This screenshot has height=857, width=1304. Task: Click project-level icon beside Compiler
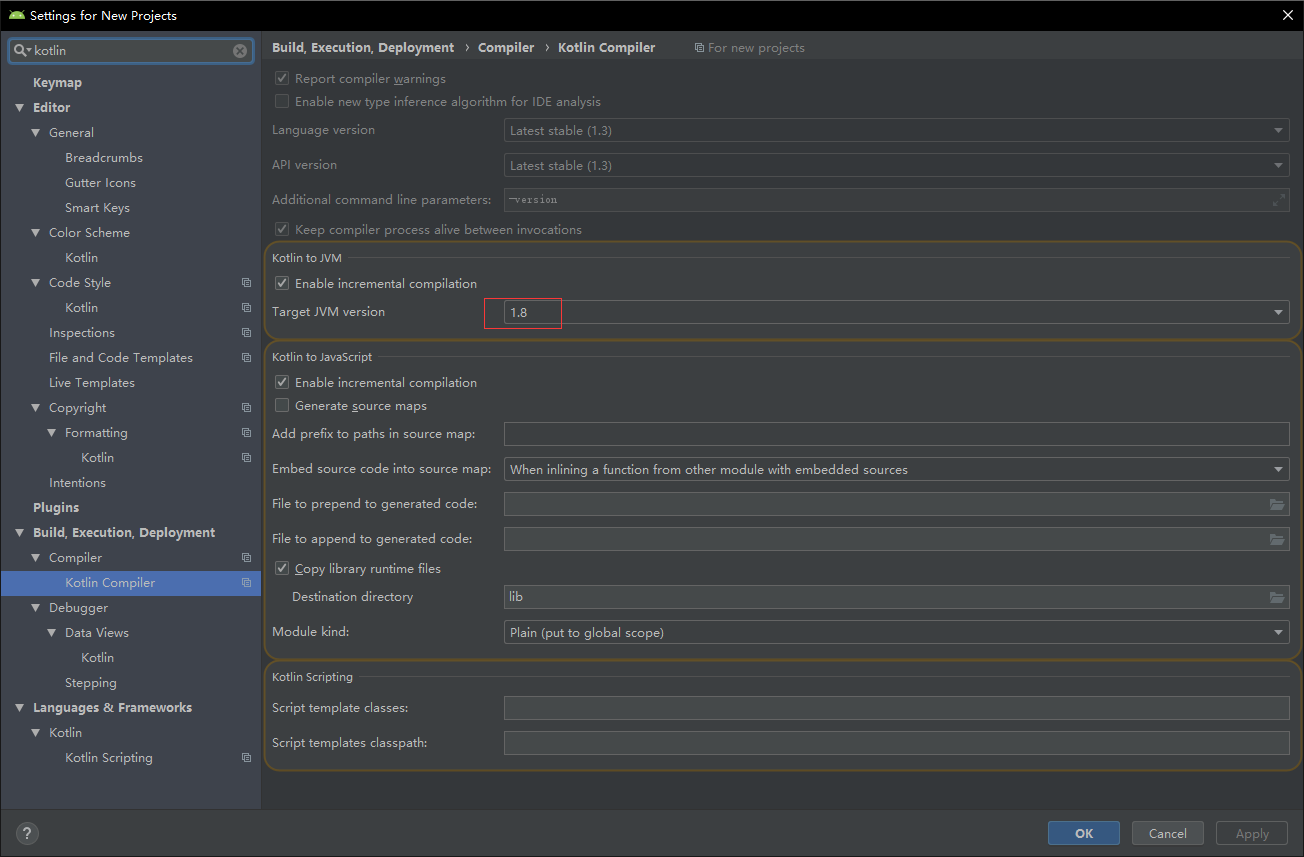coord(246,558)
